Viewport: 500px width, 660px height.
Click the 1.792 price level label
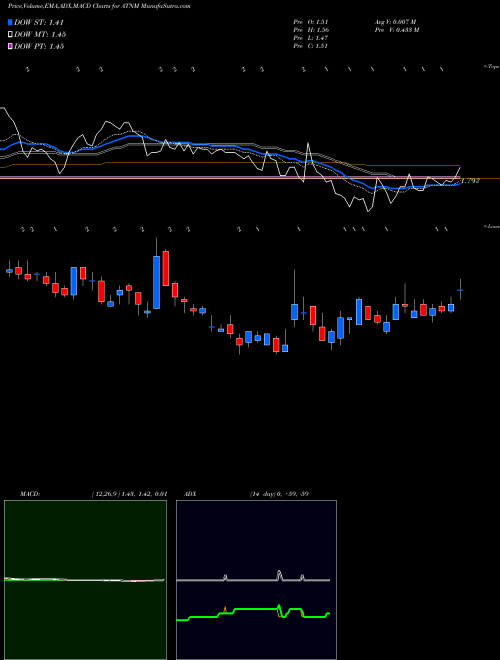470,181
